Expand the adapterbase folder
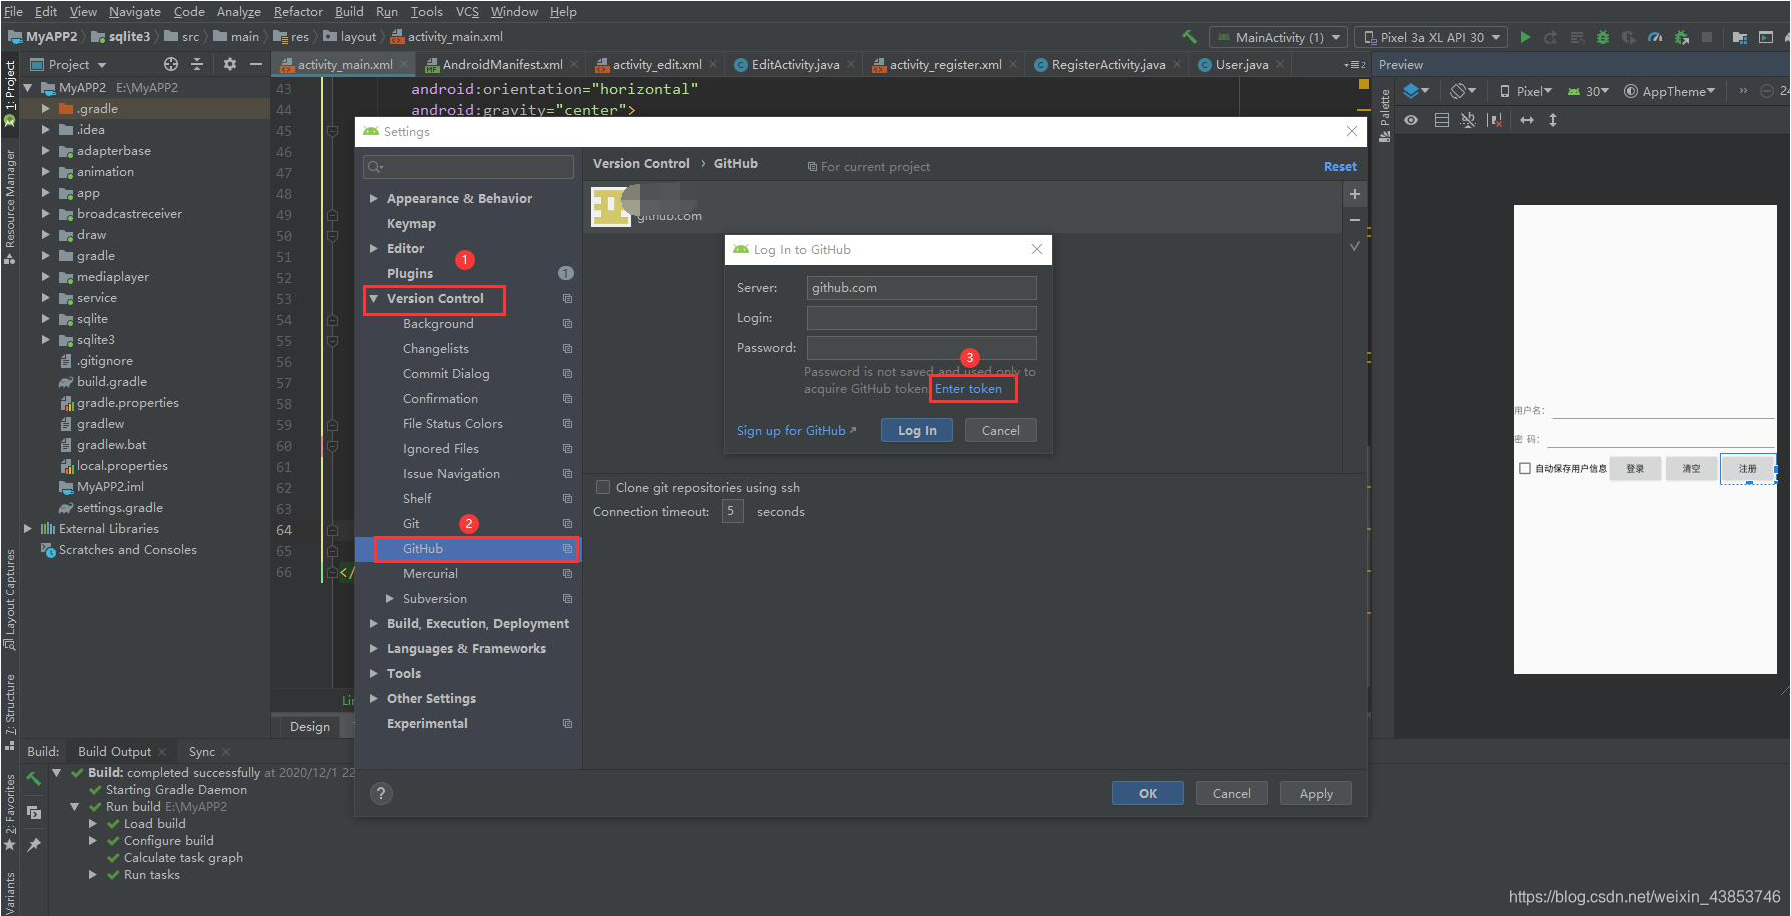Viewport: 1791px width, 916px height. point(45,150)
